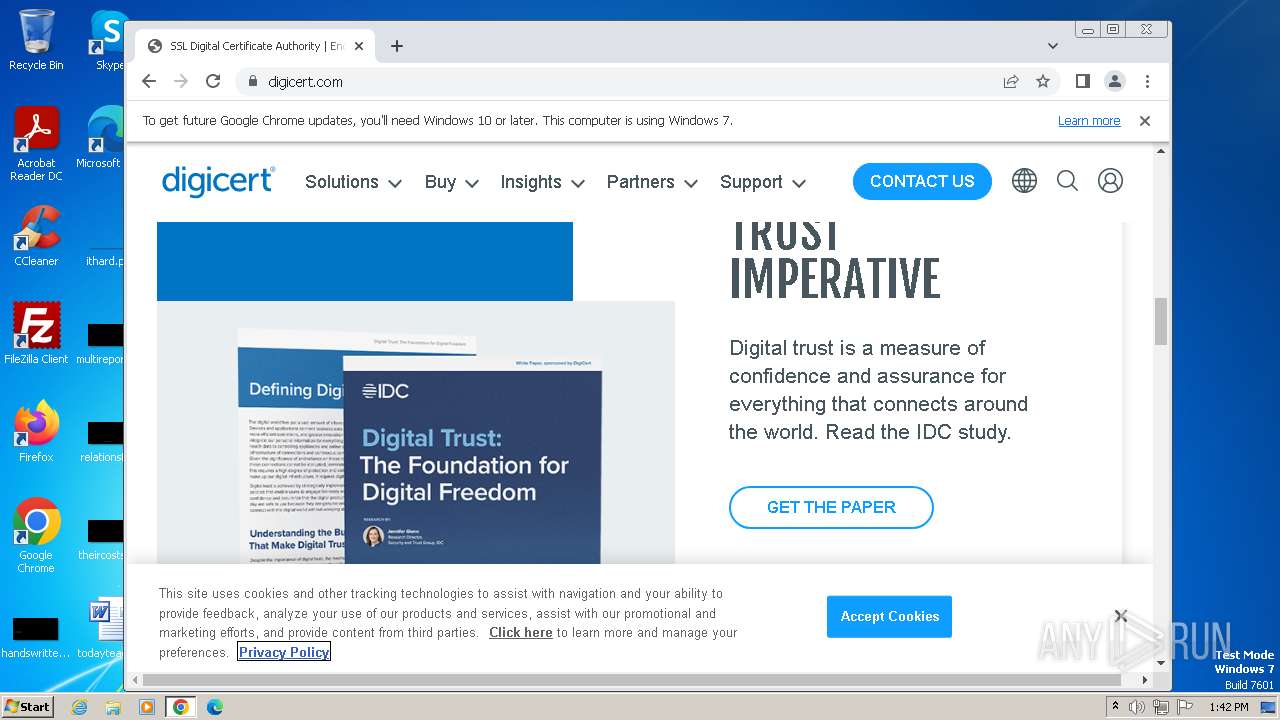Open language selector globe icon

pyautogui.click(x=1024, y=181)
